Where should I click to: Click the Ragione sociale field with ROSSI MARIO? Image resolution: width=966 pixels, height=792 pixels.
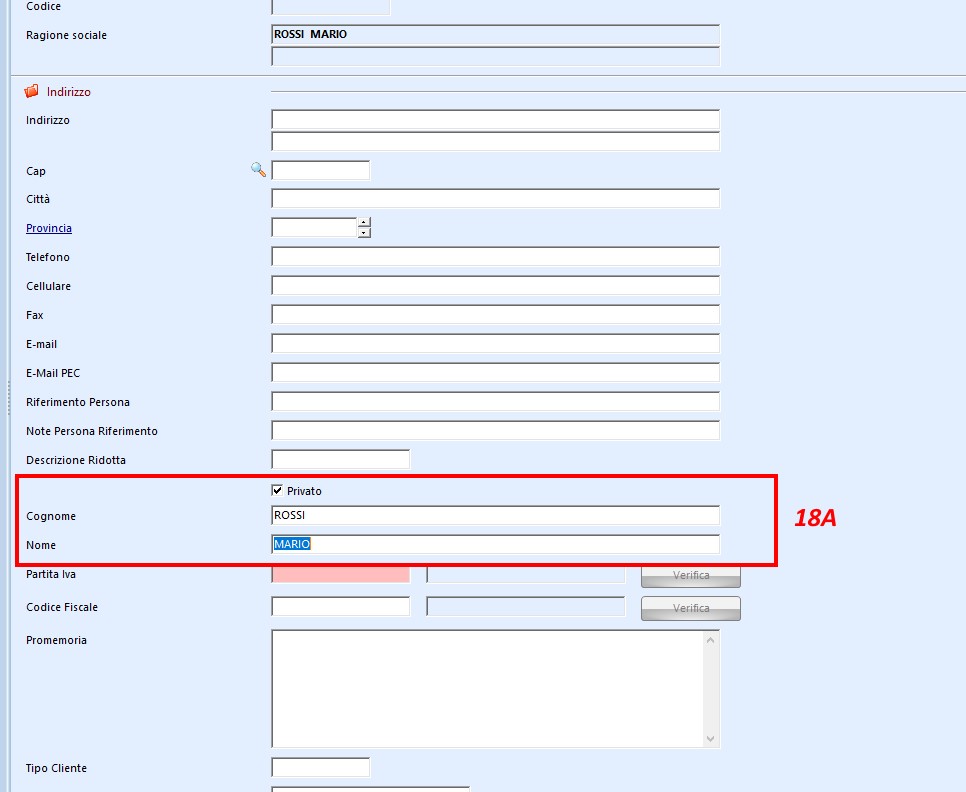point(495,35)
